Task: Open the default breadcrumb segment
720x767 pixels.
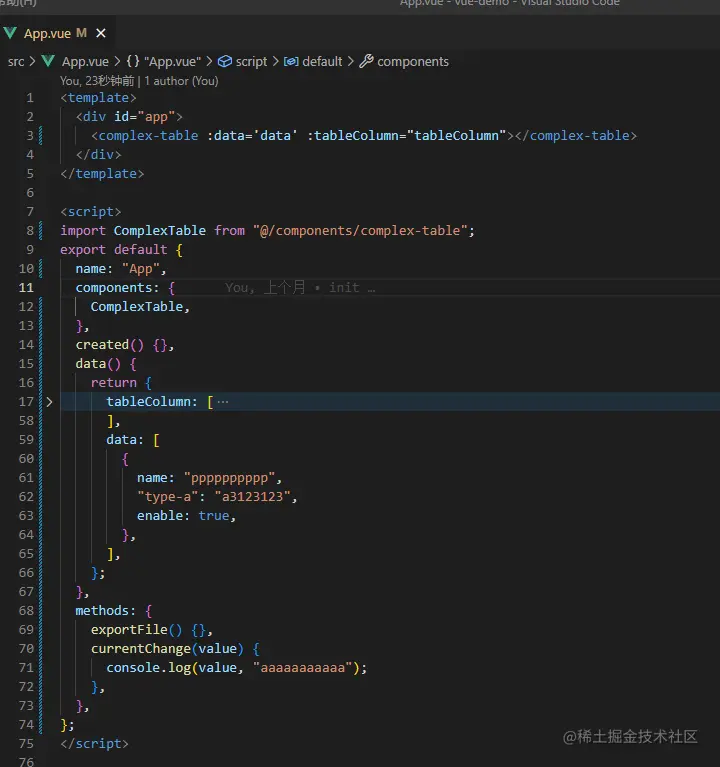Action: click(322, 62)
